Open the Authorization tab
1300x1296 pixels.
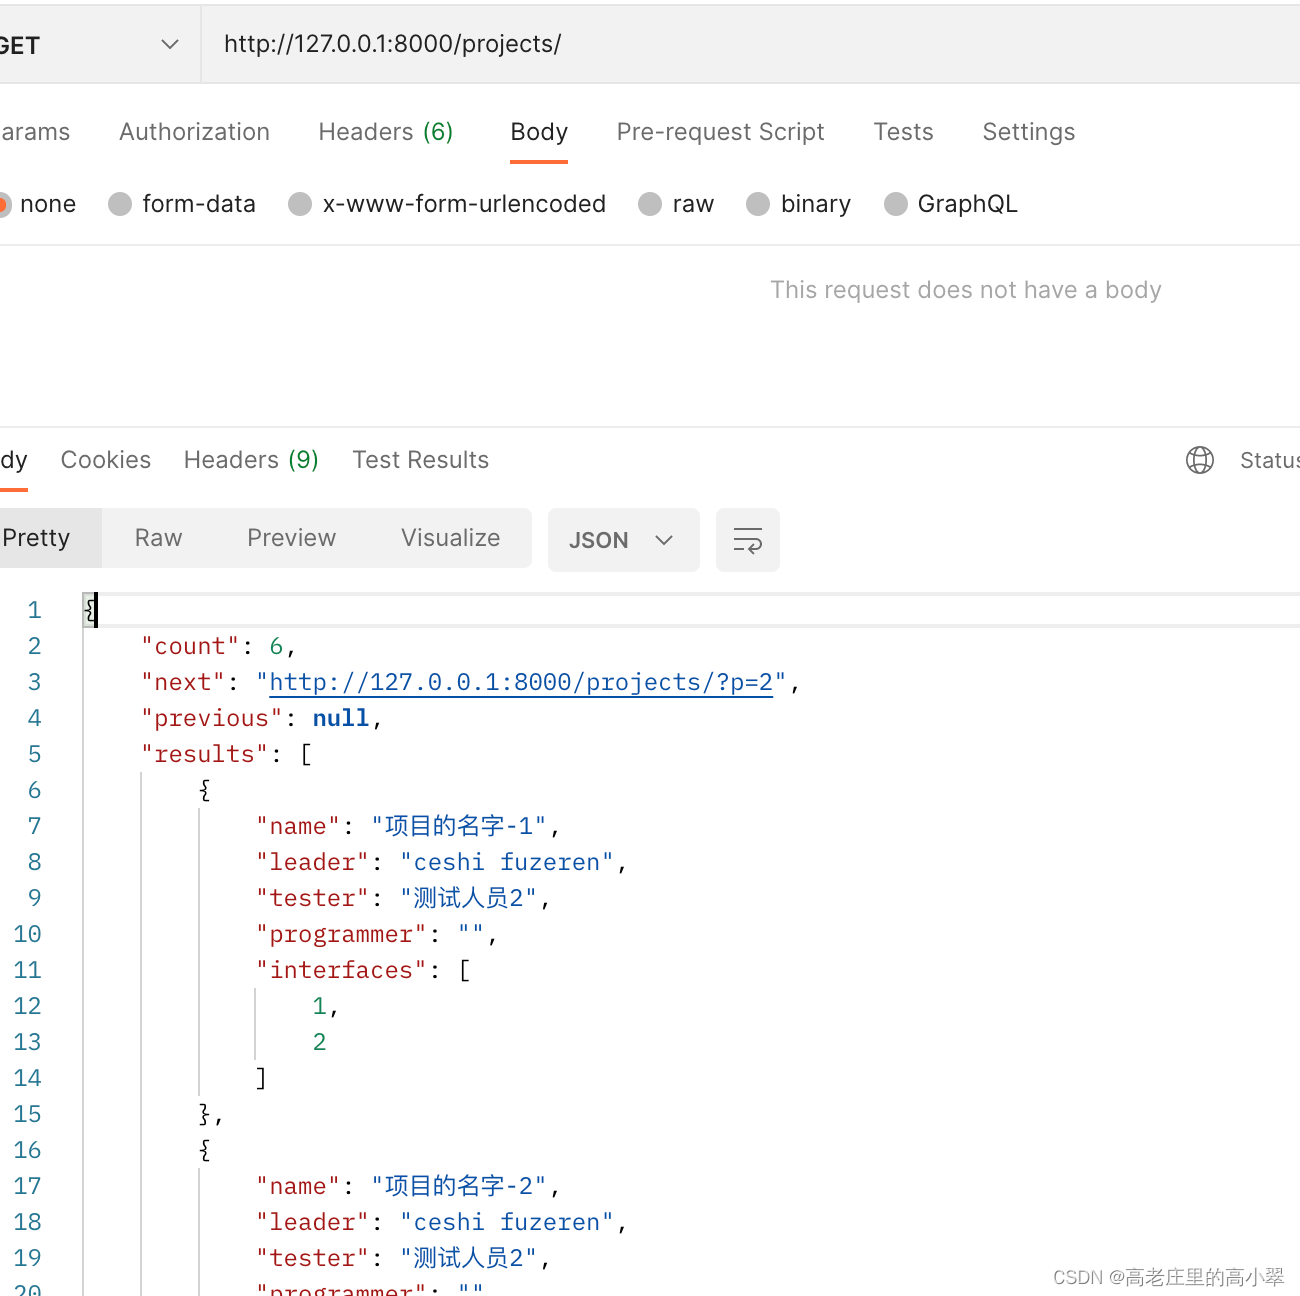194,132
